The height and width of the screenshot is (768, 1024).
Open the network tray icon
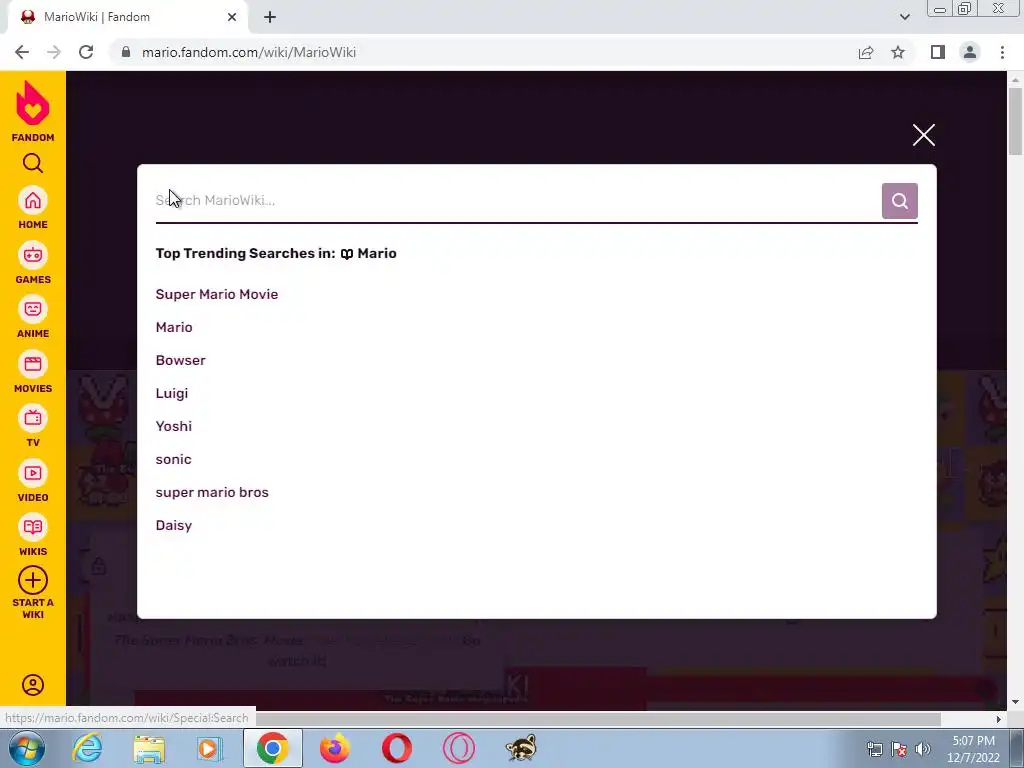pyautogui.click(x=874, y=749)
